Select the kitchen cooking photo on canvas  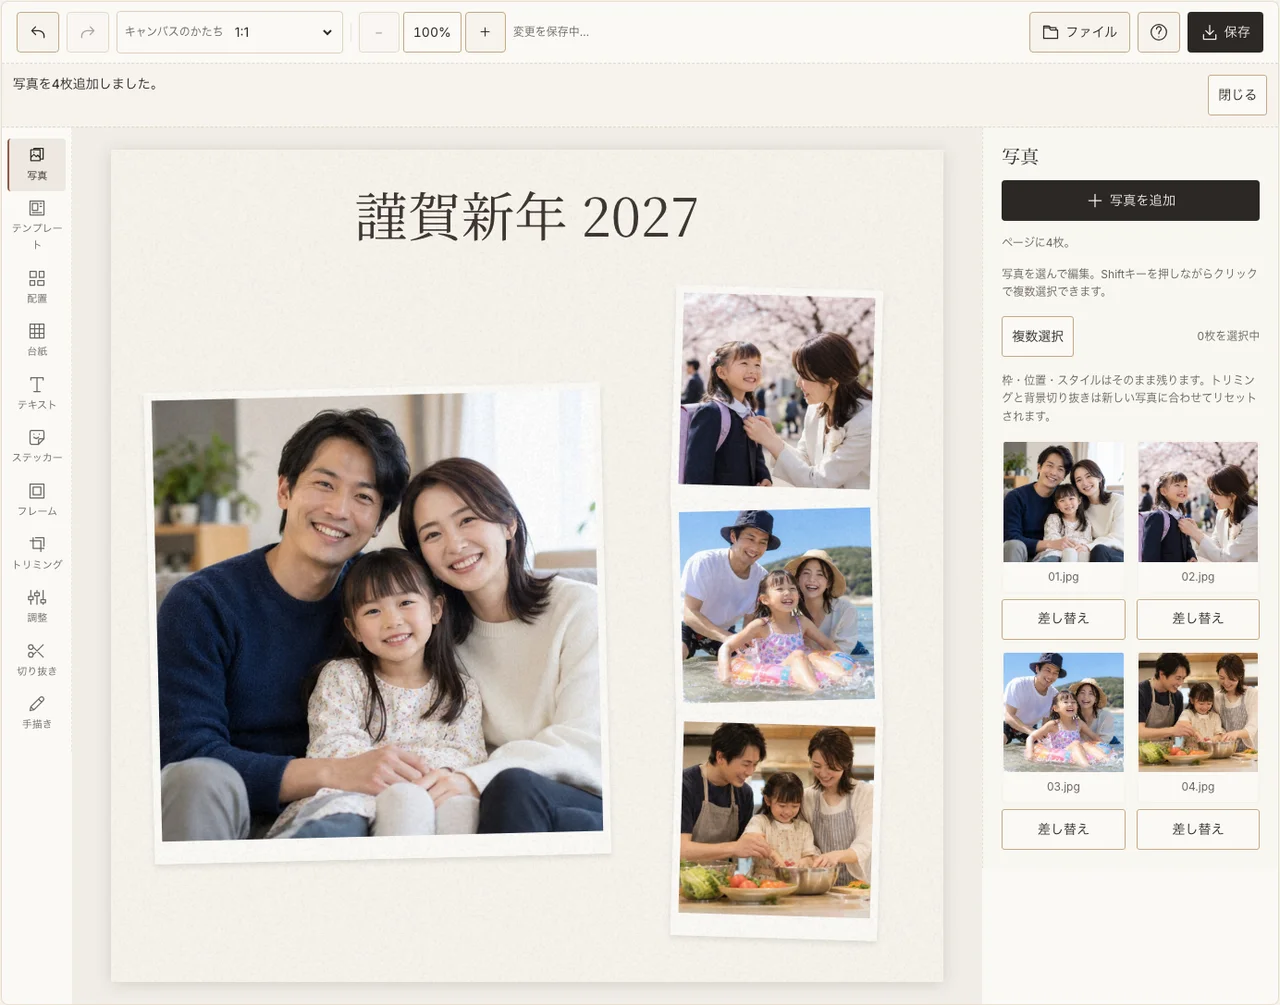775,820
